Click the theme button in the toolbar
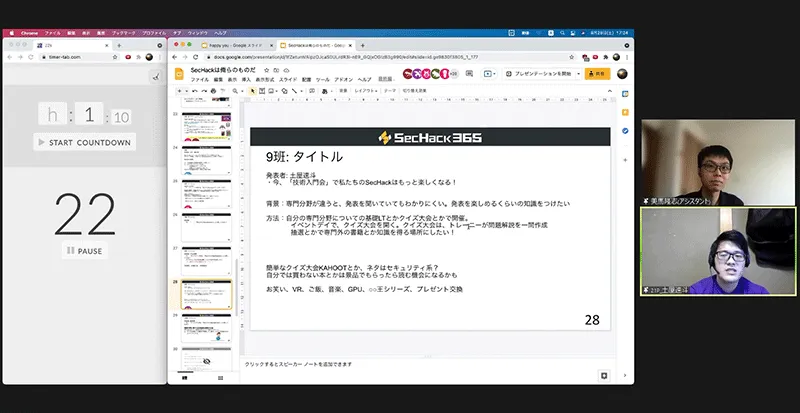This screenshot has height=413, width=800. click(x=390, y=91)
